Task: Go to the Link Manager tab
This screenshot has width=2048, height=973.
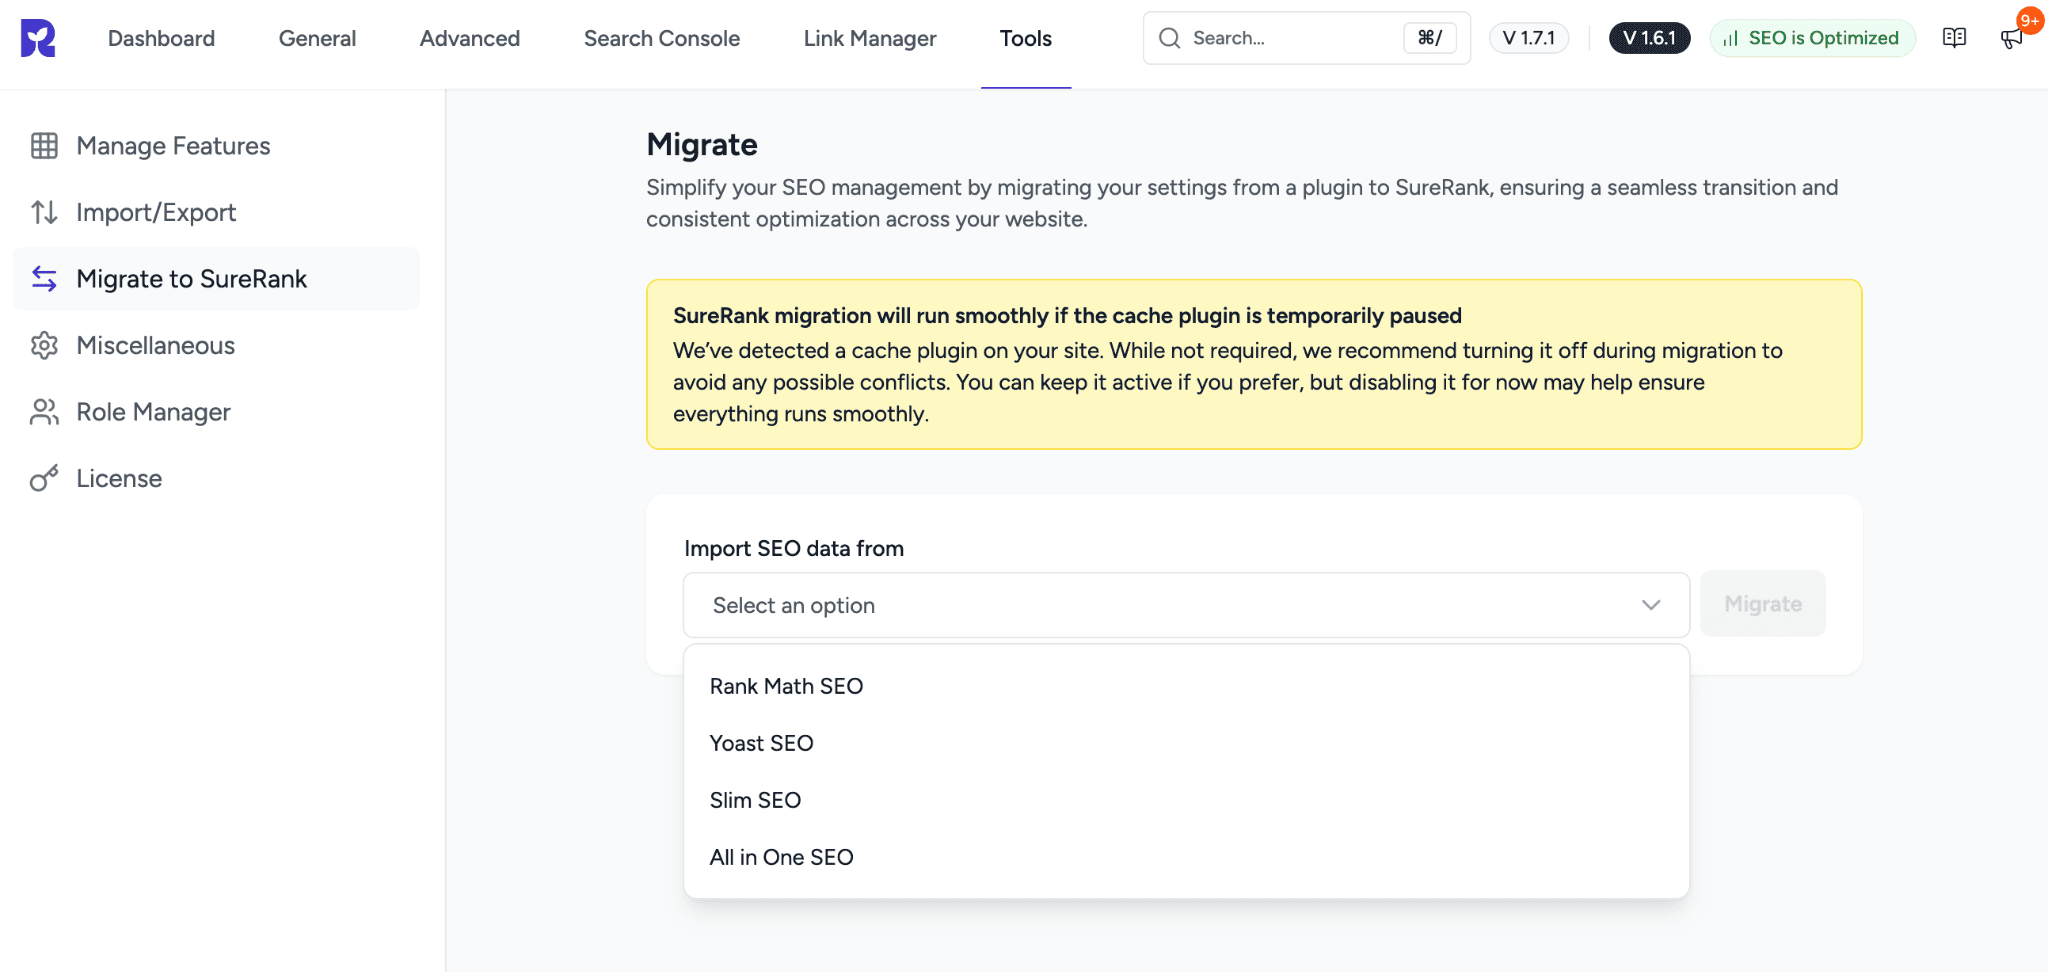Action: tap(870, 38)
